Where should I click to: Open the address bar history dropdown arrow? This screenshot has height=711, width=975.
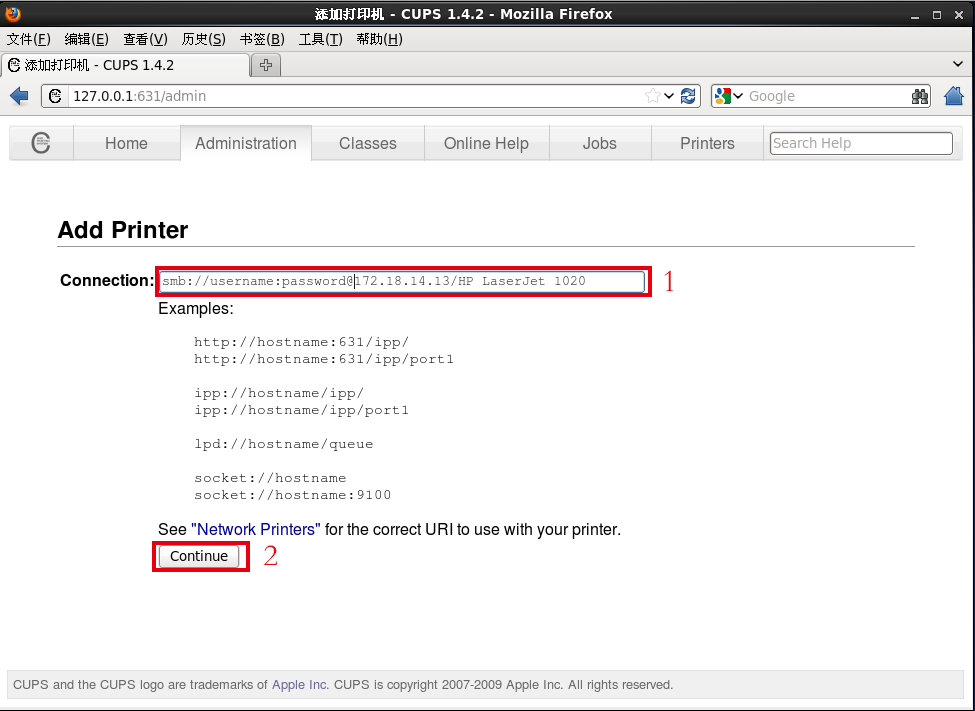click(669, 96)
